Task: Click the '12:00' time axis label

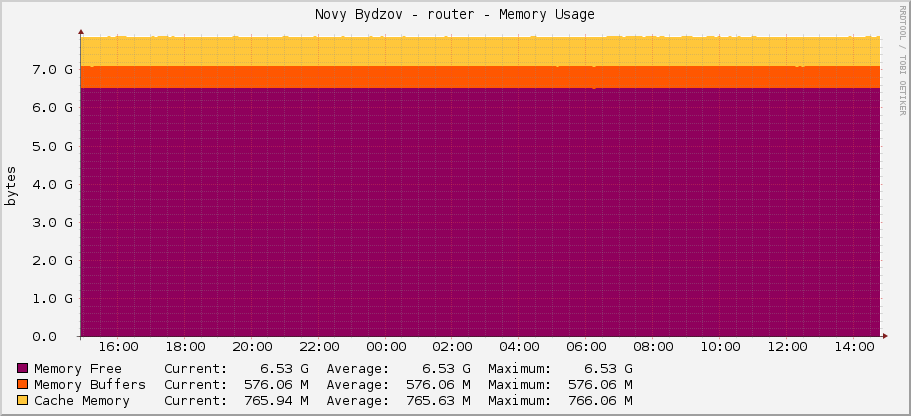Action: click(787, 347)
